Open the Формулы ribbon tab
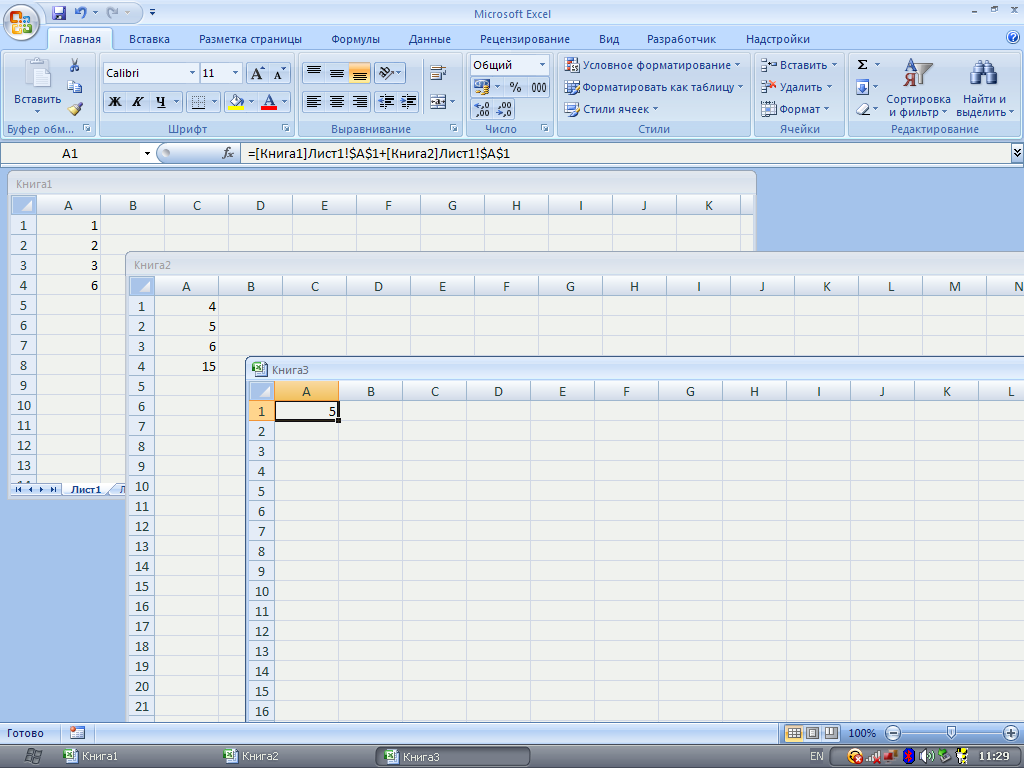Viewport: 1024px width, 768px height. click(355, 39)
